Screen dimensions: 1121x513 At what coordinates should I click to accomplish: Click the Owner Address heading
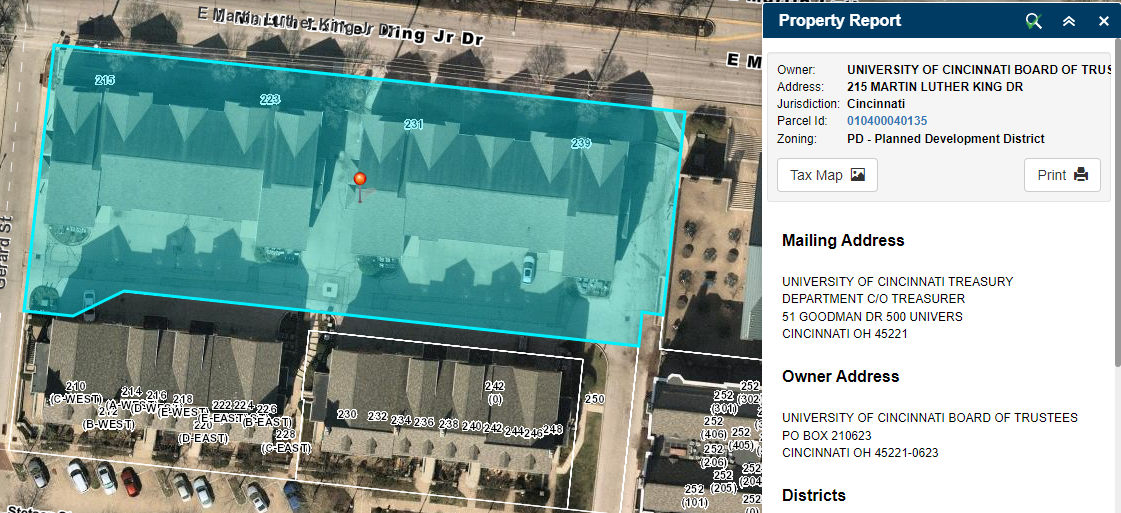[840, 376]
